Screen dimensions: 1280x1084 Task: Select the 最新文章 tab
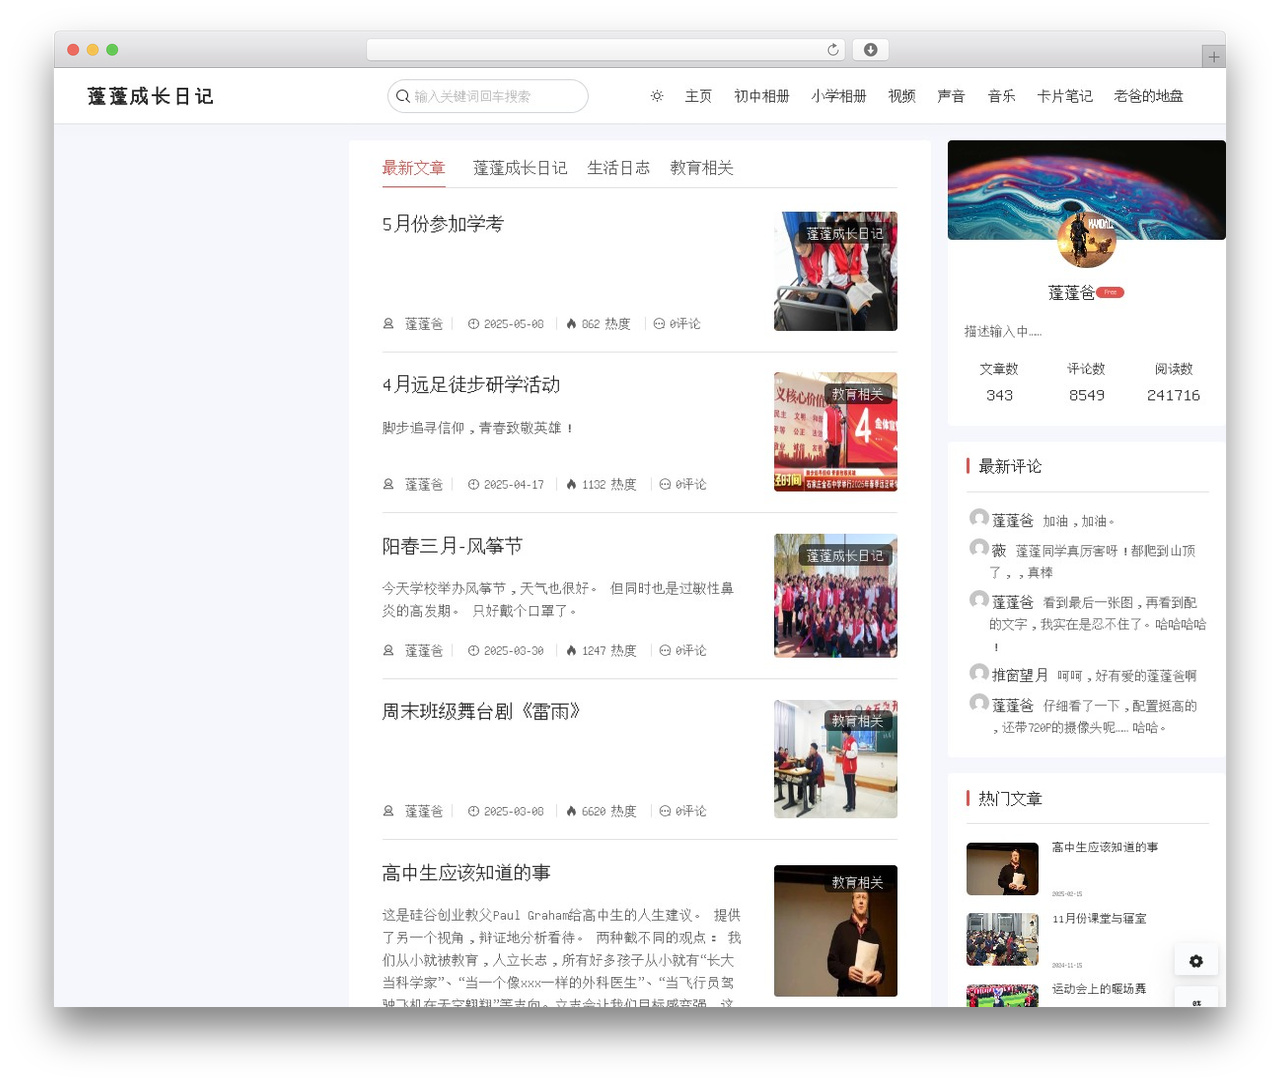tap(414, 168)
